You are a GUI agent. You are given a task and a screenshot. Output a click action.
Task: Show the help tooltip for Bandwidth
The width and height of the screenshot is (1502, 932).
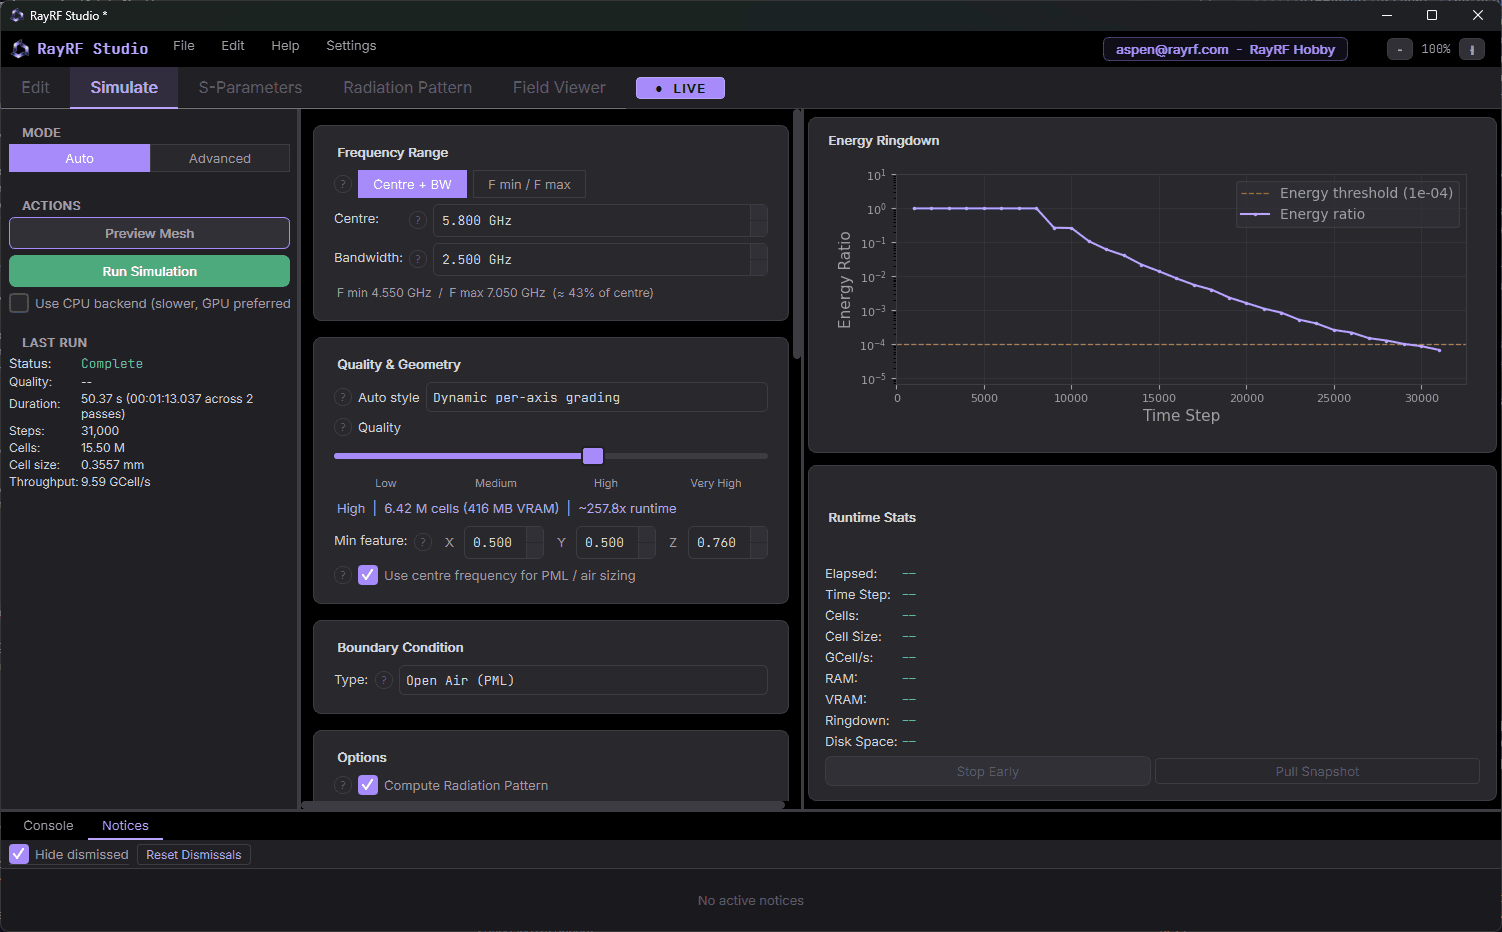[418, 259]
